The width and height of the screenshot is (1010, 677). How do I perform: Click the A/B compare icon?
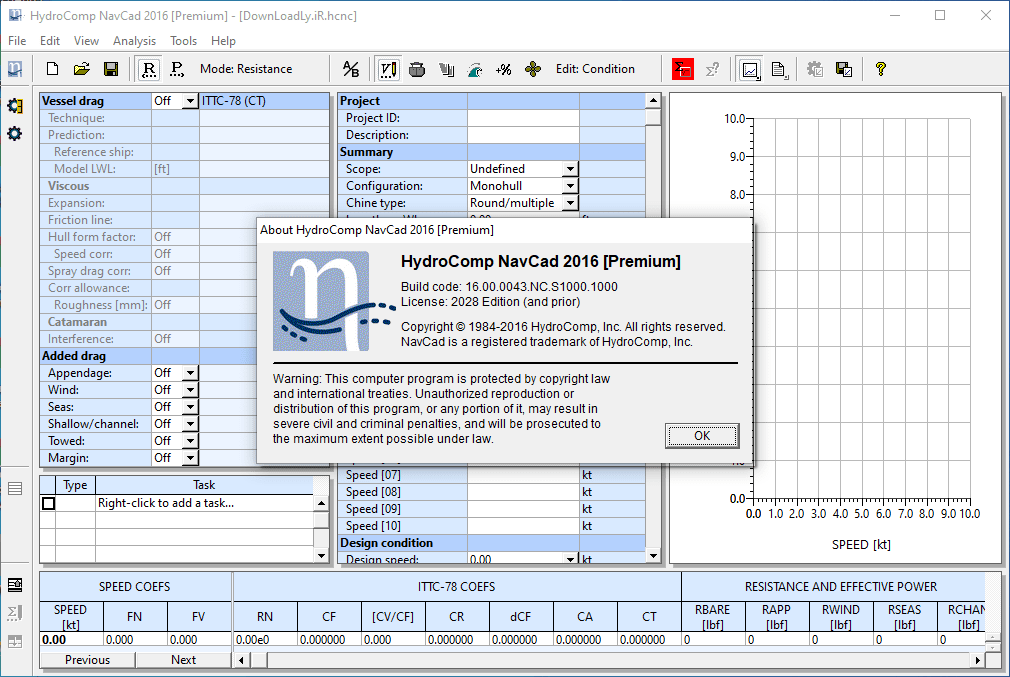(351, 69)
